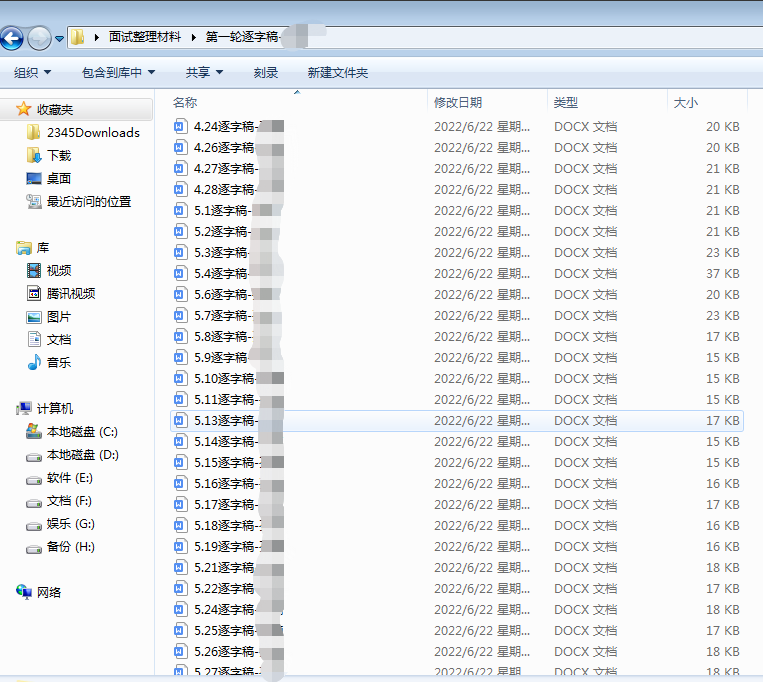
Task: Expand arrow before 面试整理材料 in address bar
Action: [x=97, y=37]
